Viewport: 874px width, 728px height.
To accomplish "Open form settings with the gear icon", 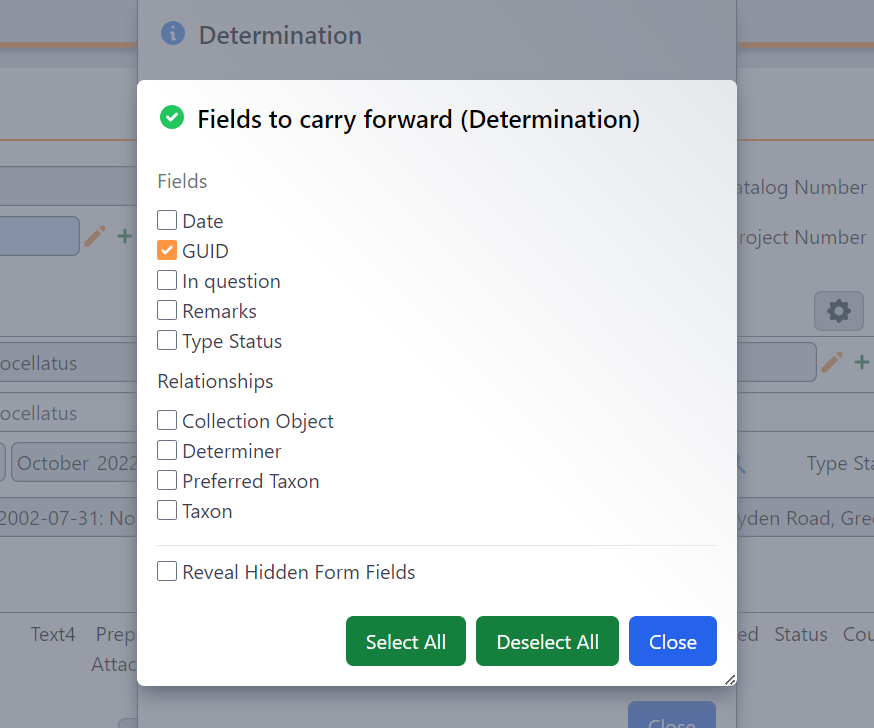I will pyautogui.click(x=838, y=311).
